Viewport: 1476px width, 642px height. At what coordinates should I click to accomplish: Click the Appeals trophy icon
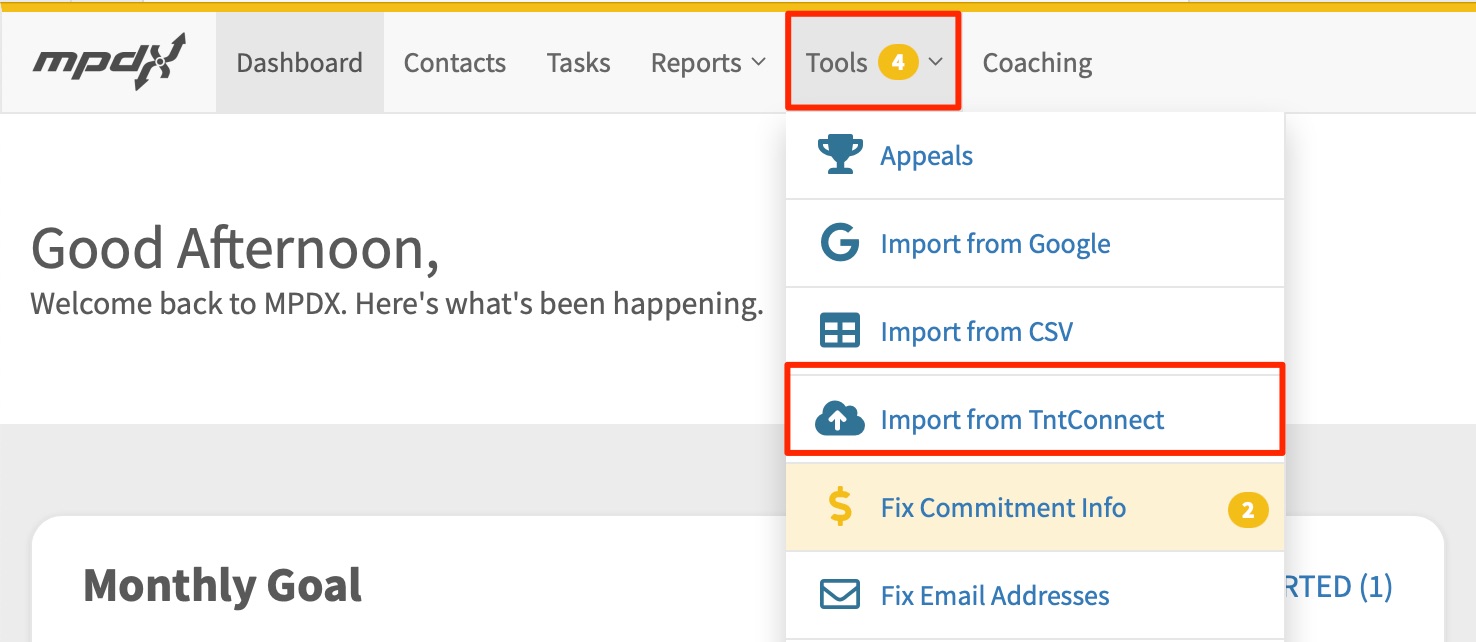(840, 155)
